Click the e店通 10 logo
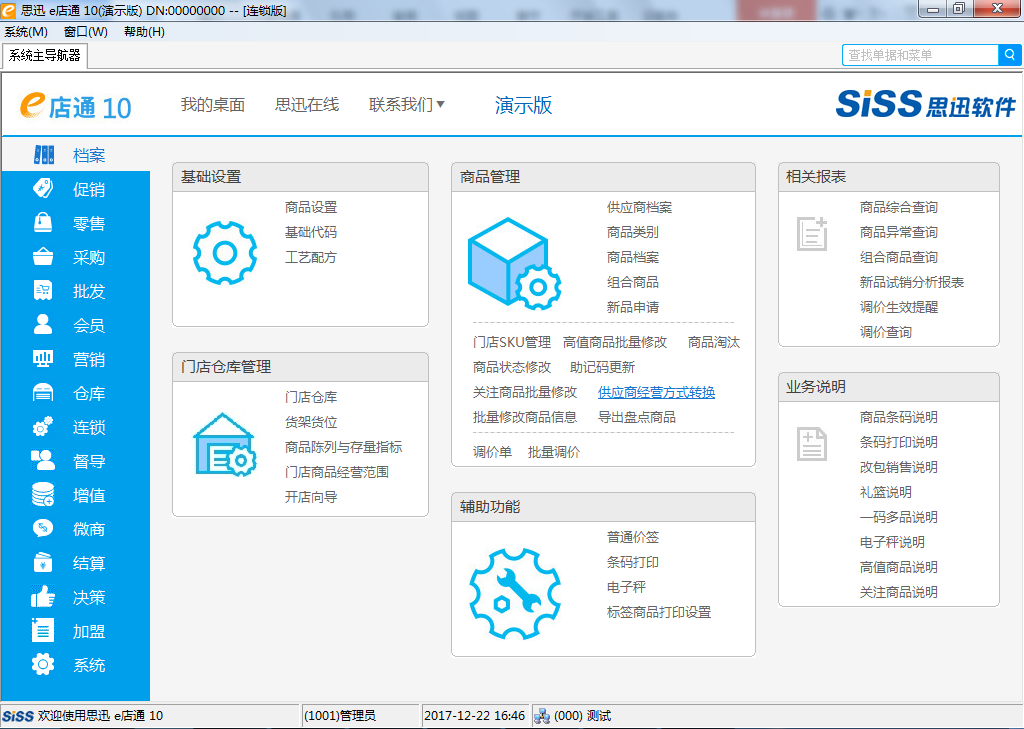This screenshot has height=729, width=1024. point(75,106)
